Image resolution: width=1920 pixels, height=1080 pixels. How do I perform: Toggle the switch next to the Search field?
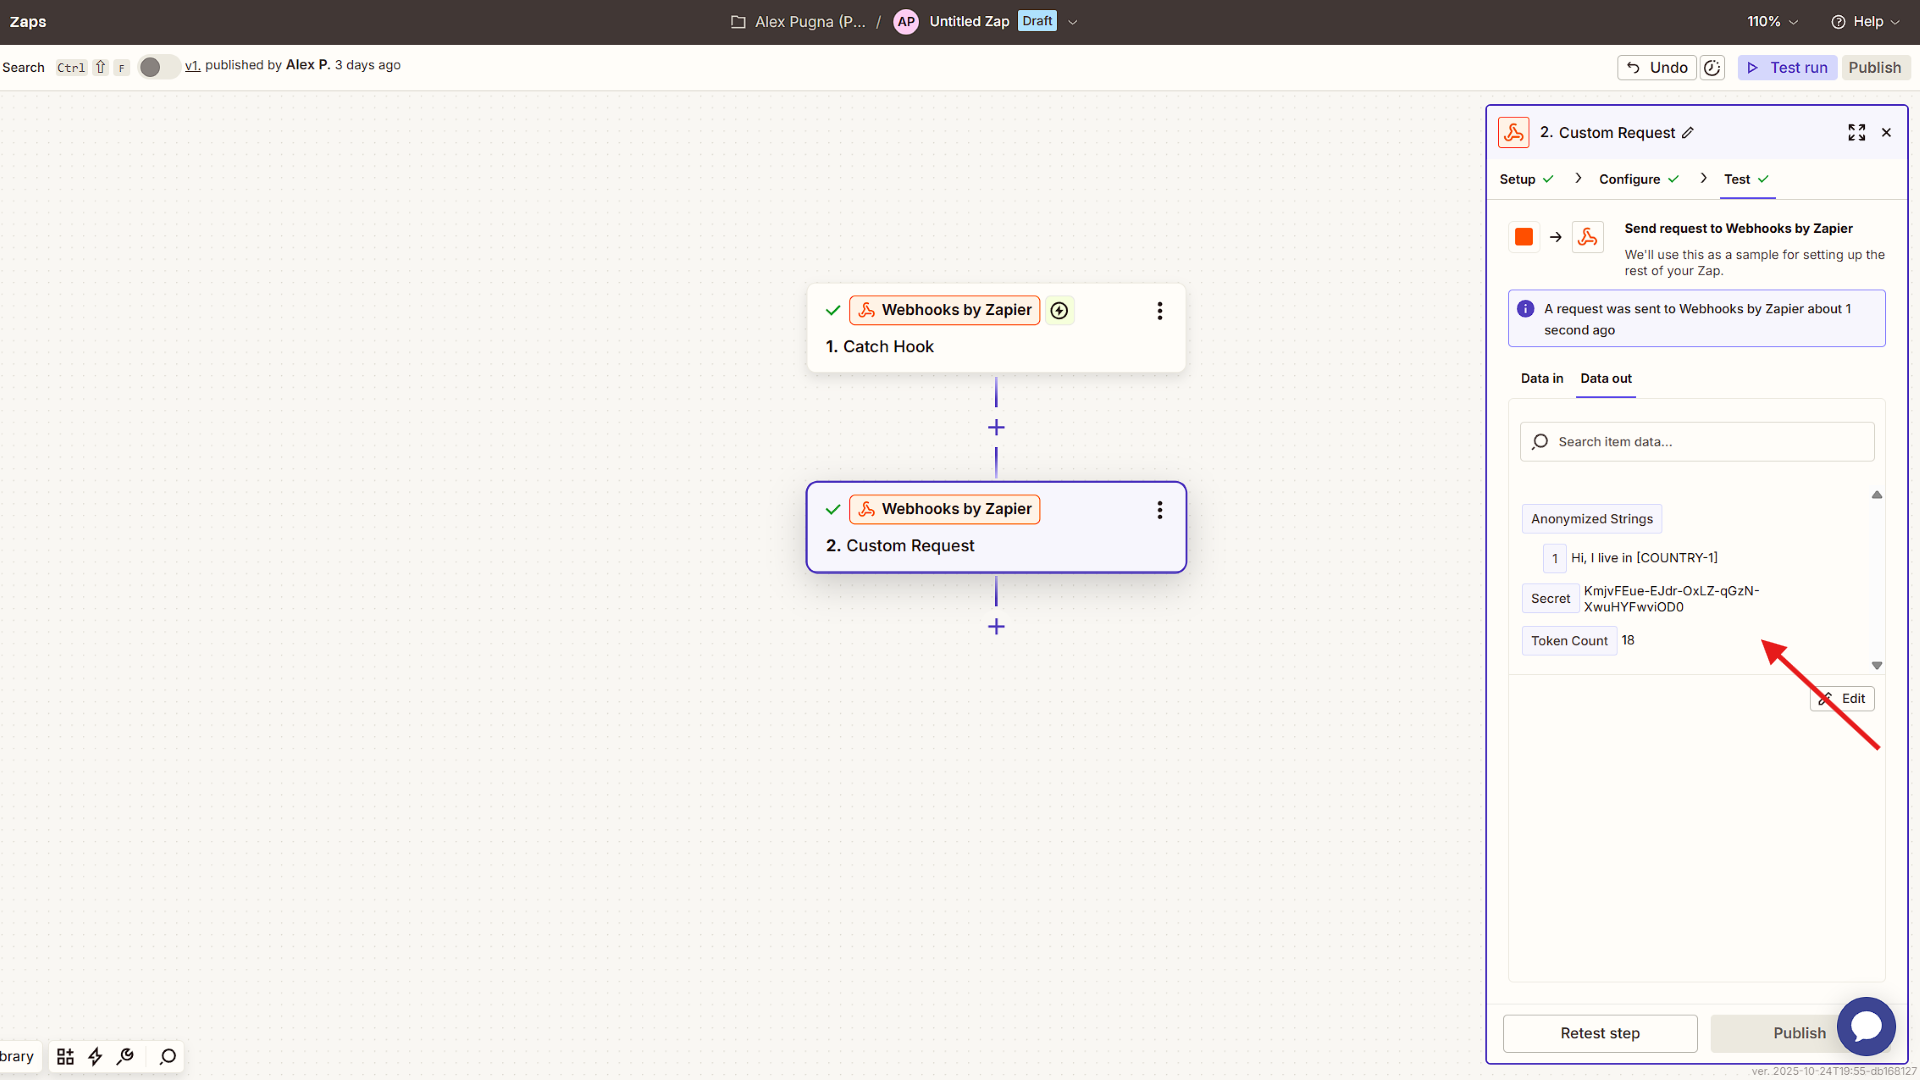click(157, 66)
